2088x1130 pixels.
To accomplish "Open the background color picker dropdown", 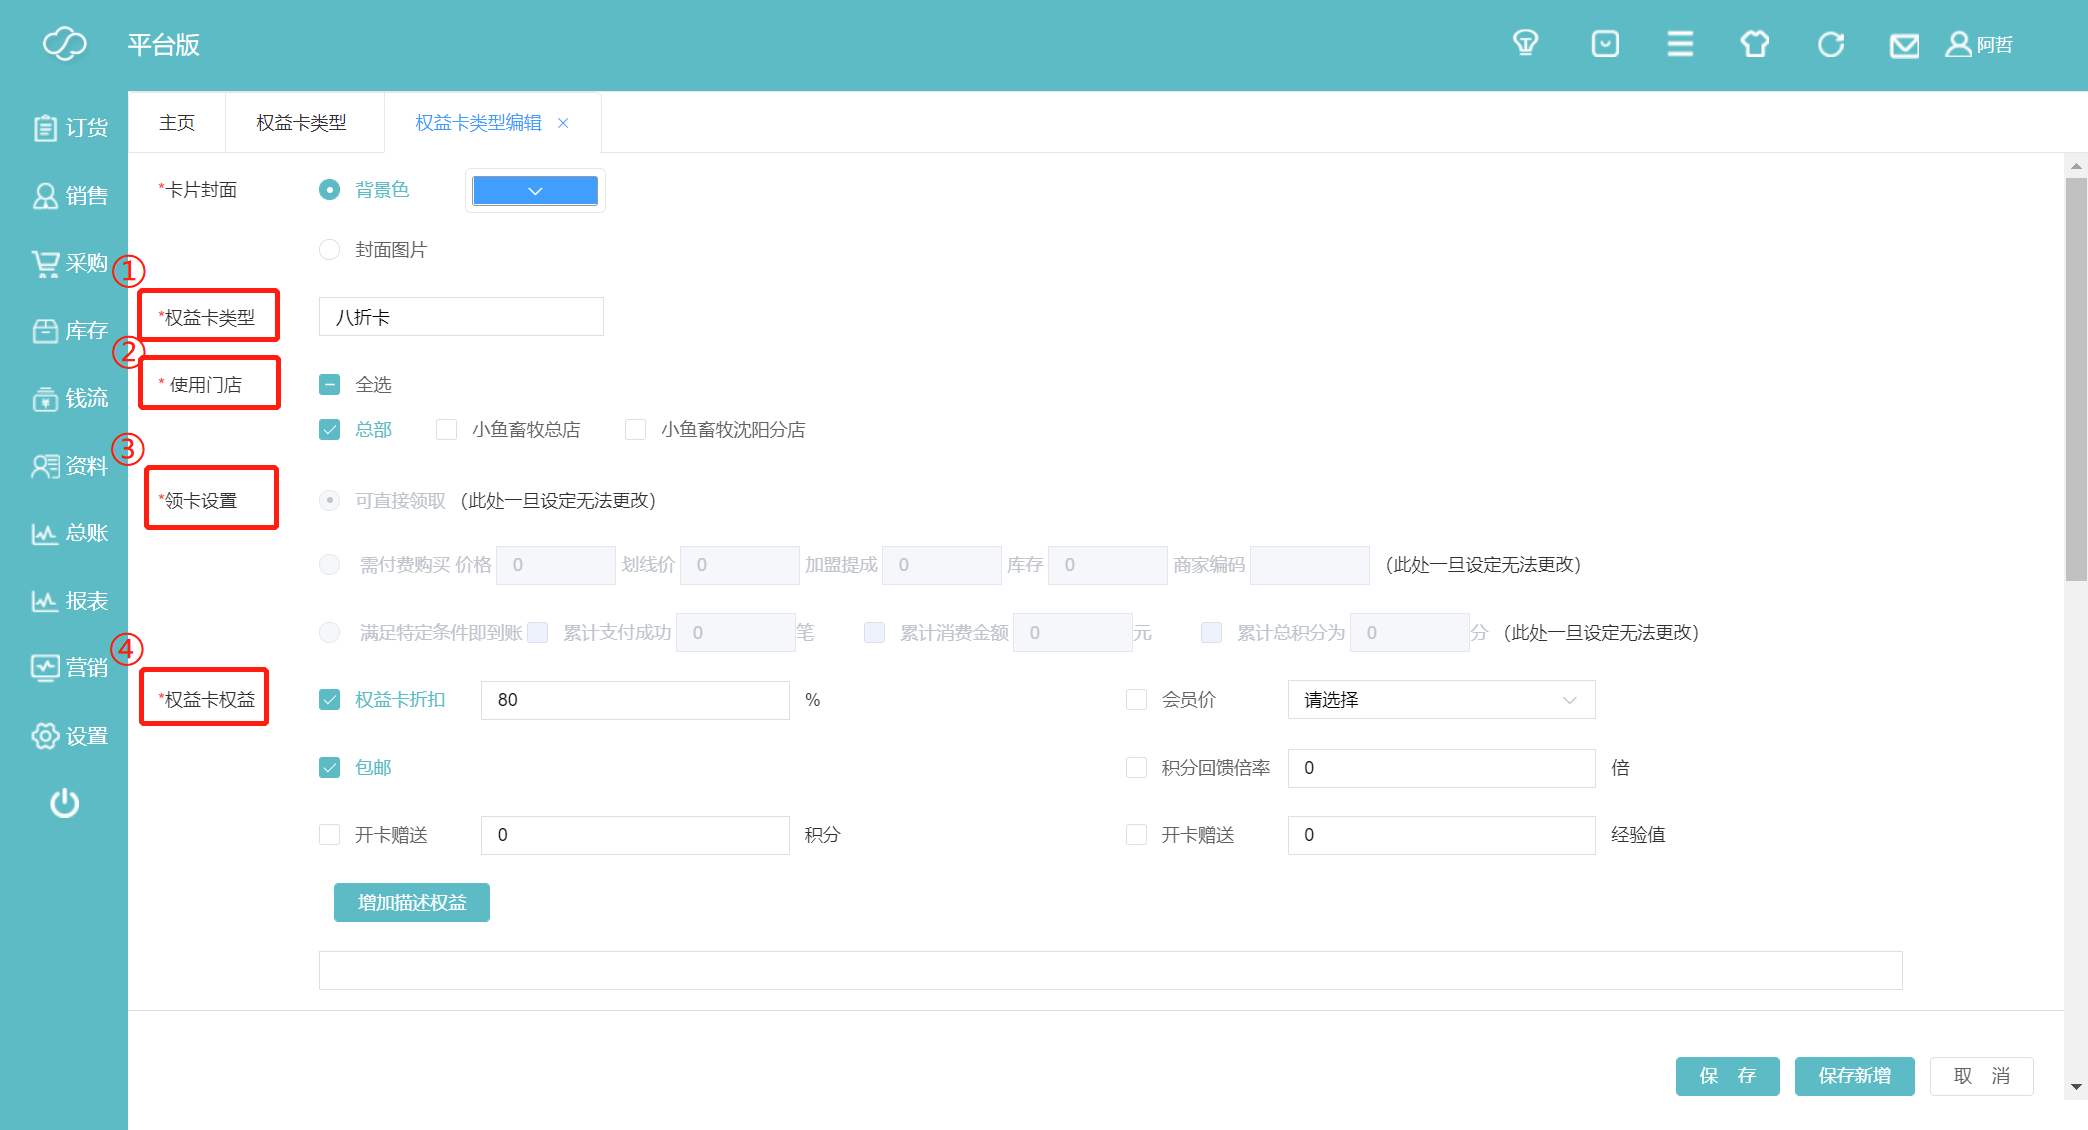I will point(535,191).
